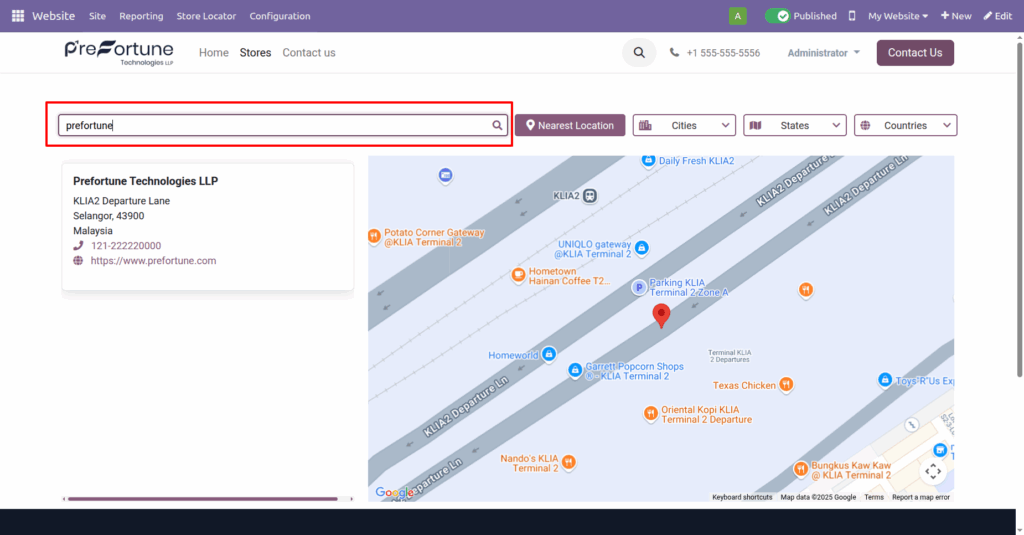1024x535 pixels.
Task: Click the magnifier icon inside store search field
Action: click(497, 125)
